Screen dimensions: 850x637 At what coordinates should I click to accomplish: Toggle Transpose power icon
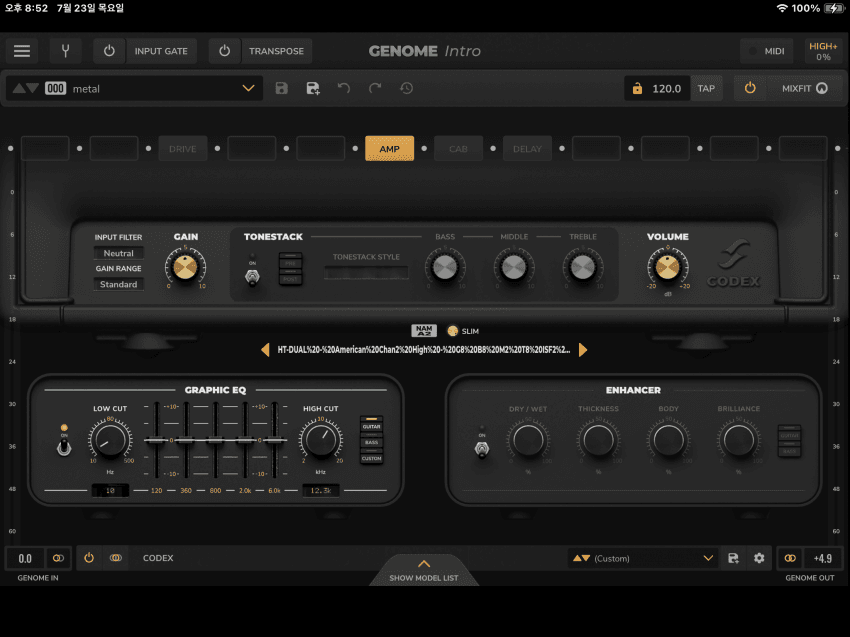(x=224, y=51)
